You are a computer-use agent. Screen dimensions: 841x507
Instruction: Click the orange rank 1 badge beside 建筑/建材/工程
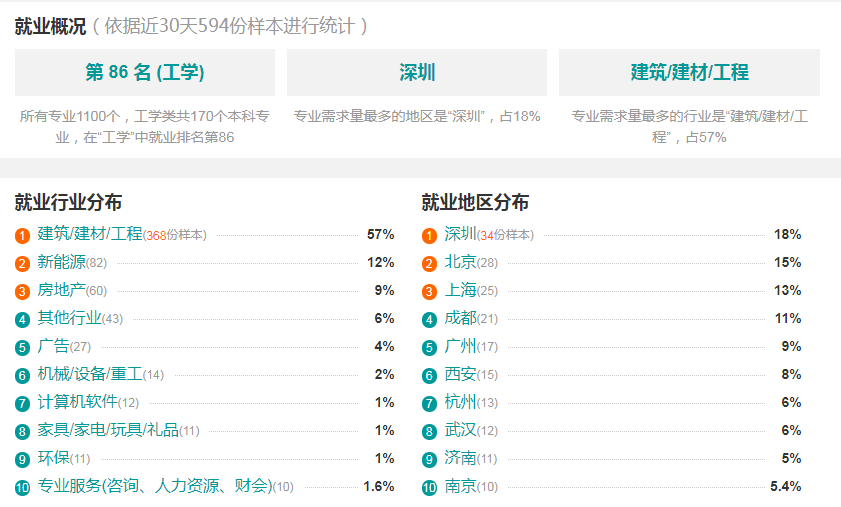pos(23,236)
